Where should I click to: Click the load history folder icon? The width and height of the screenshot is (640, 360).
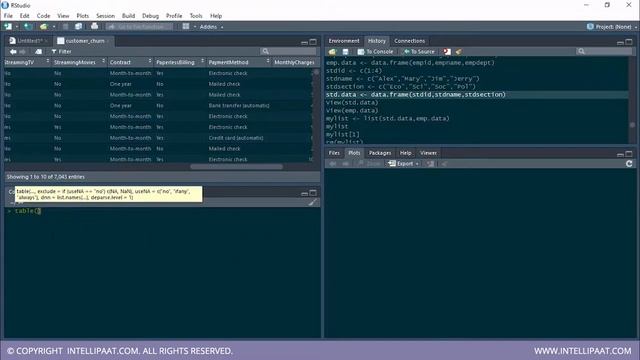[332, 51]
